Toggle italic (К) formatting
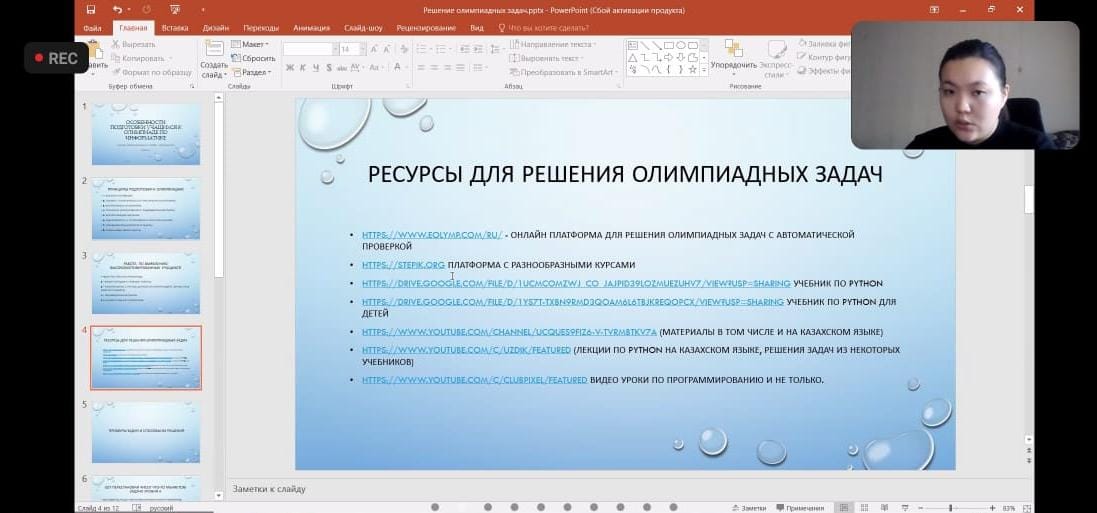This screenshot has height=513, width=1097. 303,68
